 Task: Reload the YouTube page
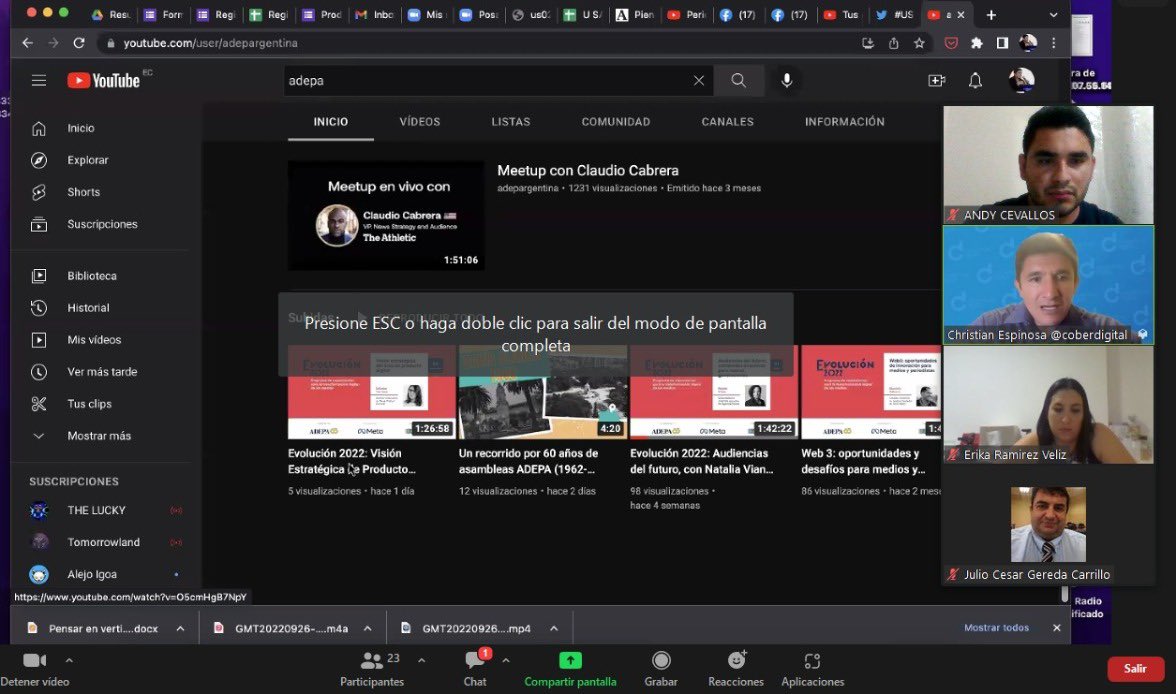79,43
